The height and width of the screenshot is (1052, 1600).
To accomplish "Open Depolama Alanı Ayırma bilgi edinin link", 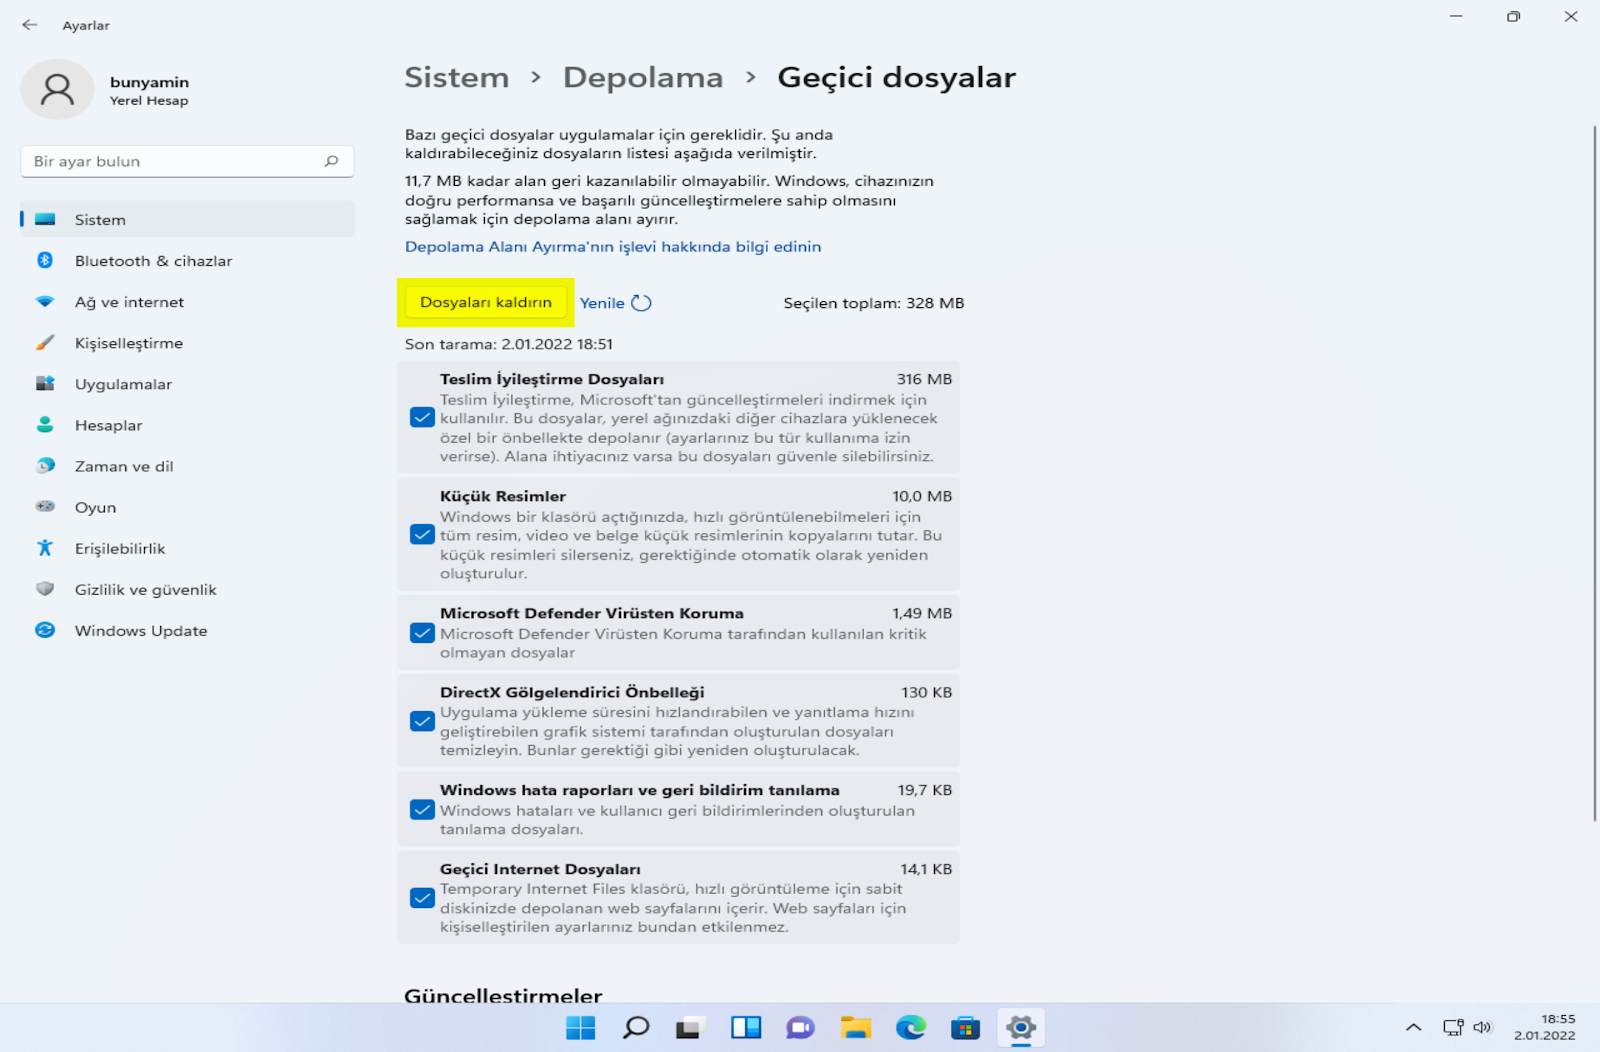I will coord(613,246).
